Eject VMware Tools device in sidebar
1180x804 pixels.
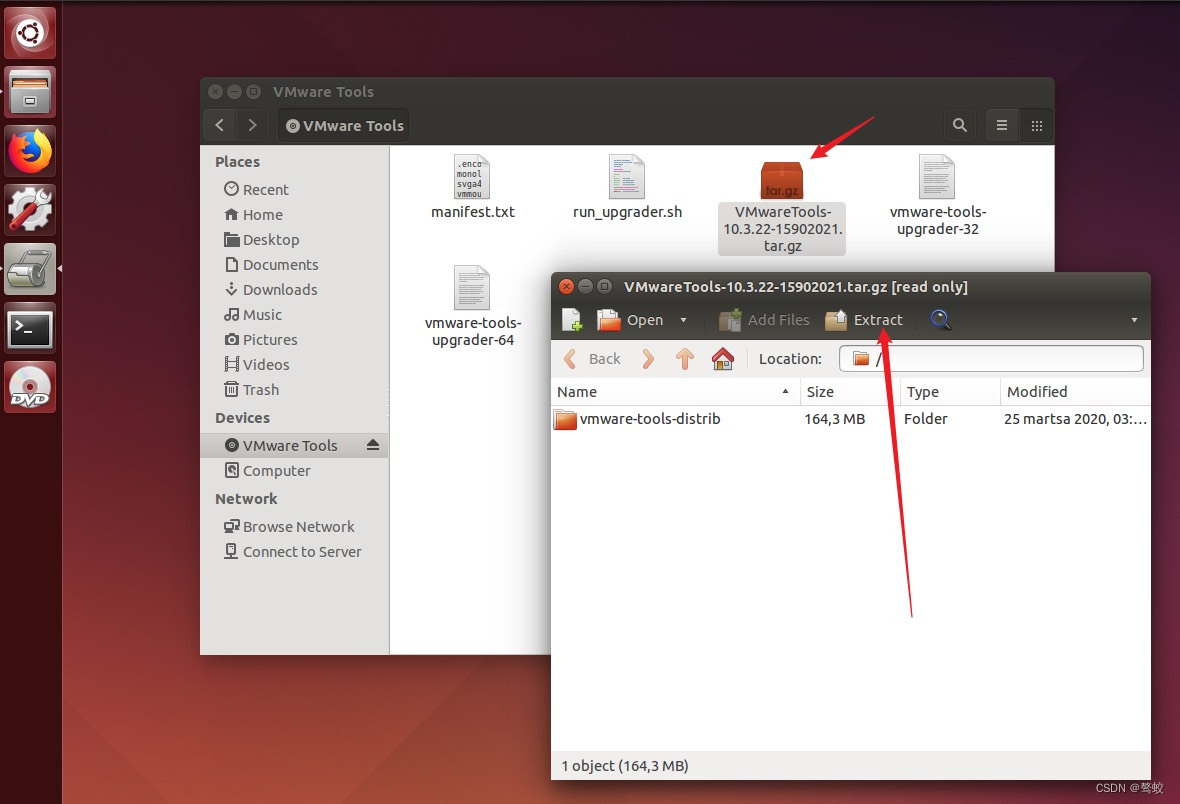coord(373,445)
